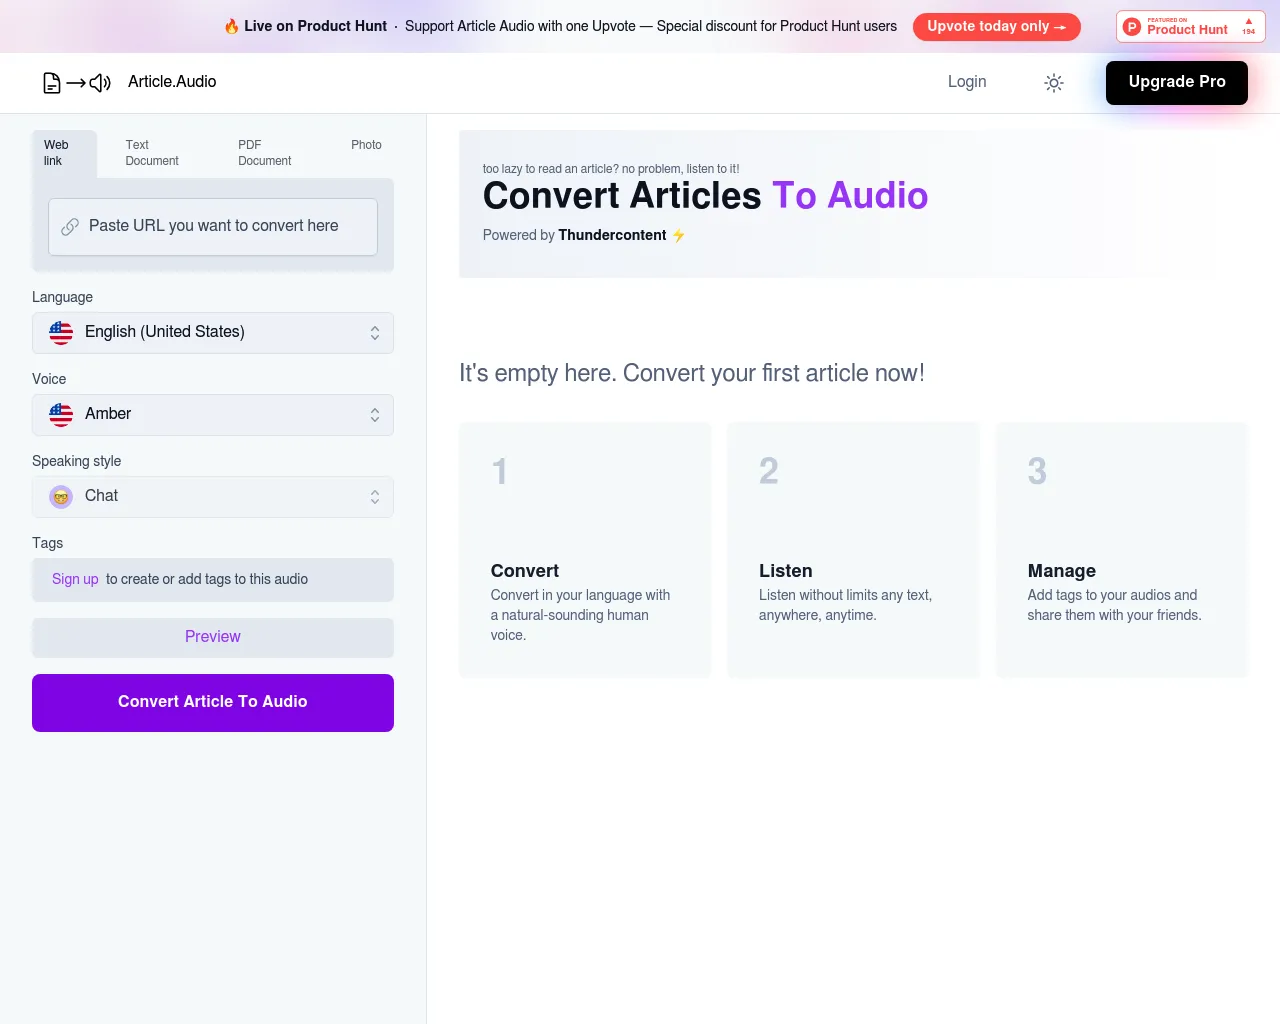Click the Article.Audio document-to-speaker logo icon
Screen dimensions: 1280x1024
pyautogui.click(x=77, y=83)
